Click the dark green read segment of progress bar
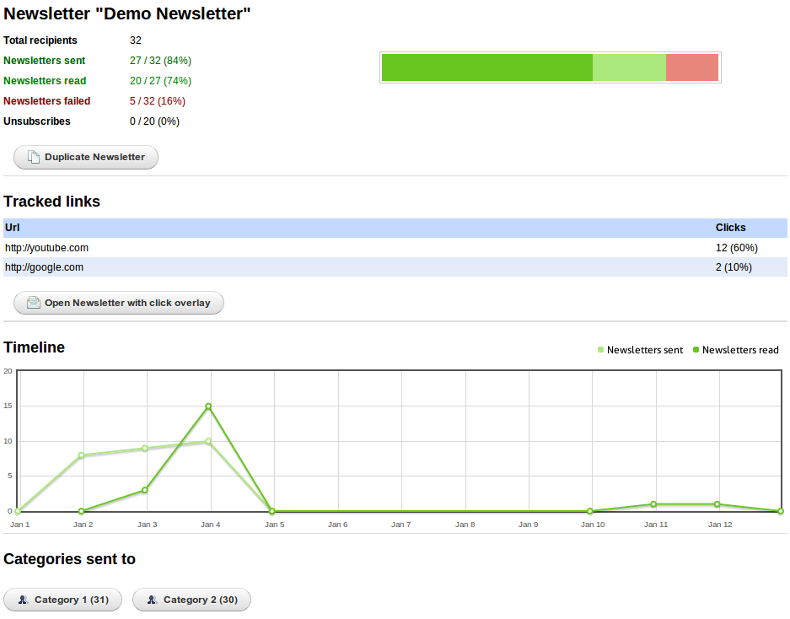The image size is (790, 619). click(x=487, y=67)
